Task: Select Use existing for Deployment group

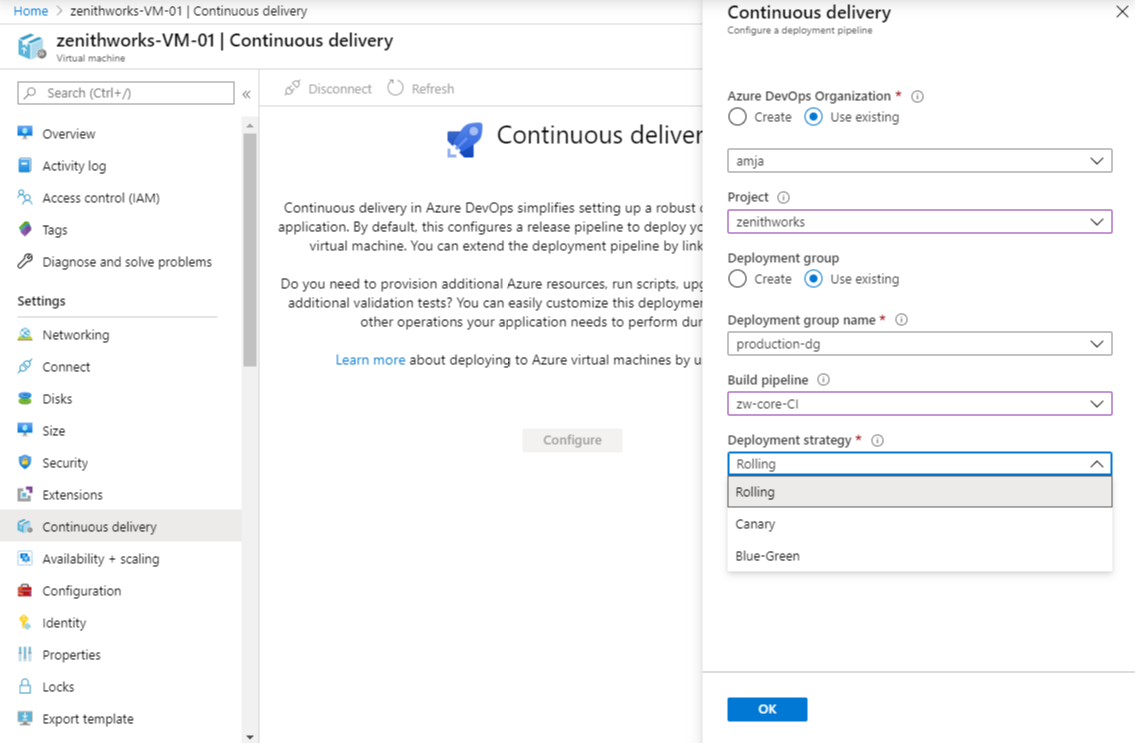Action: pyautogui.click(x=813, y=279)
